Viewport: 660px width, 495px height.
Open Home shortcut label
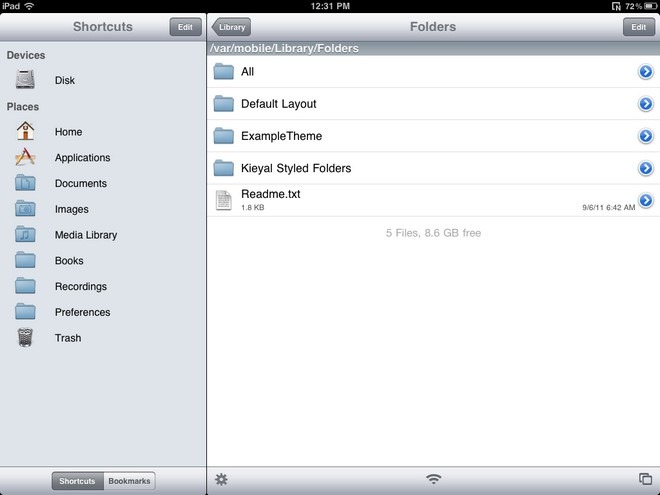pyautogui.click(x=68, y=132)
